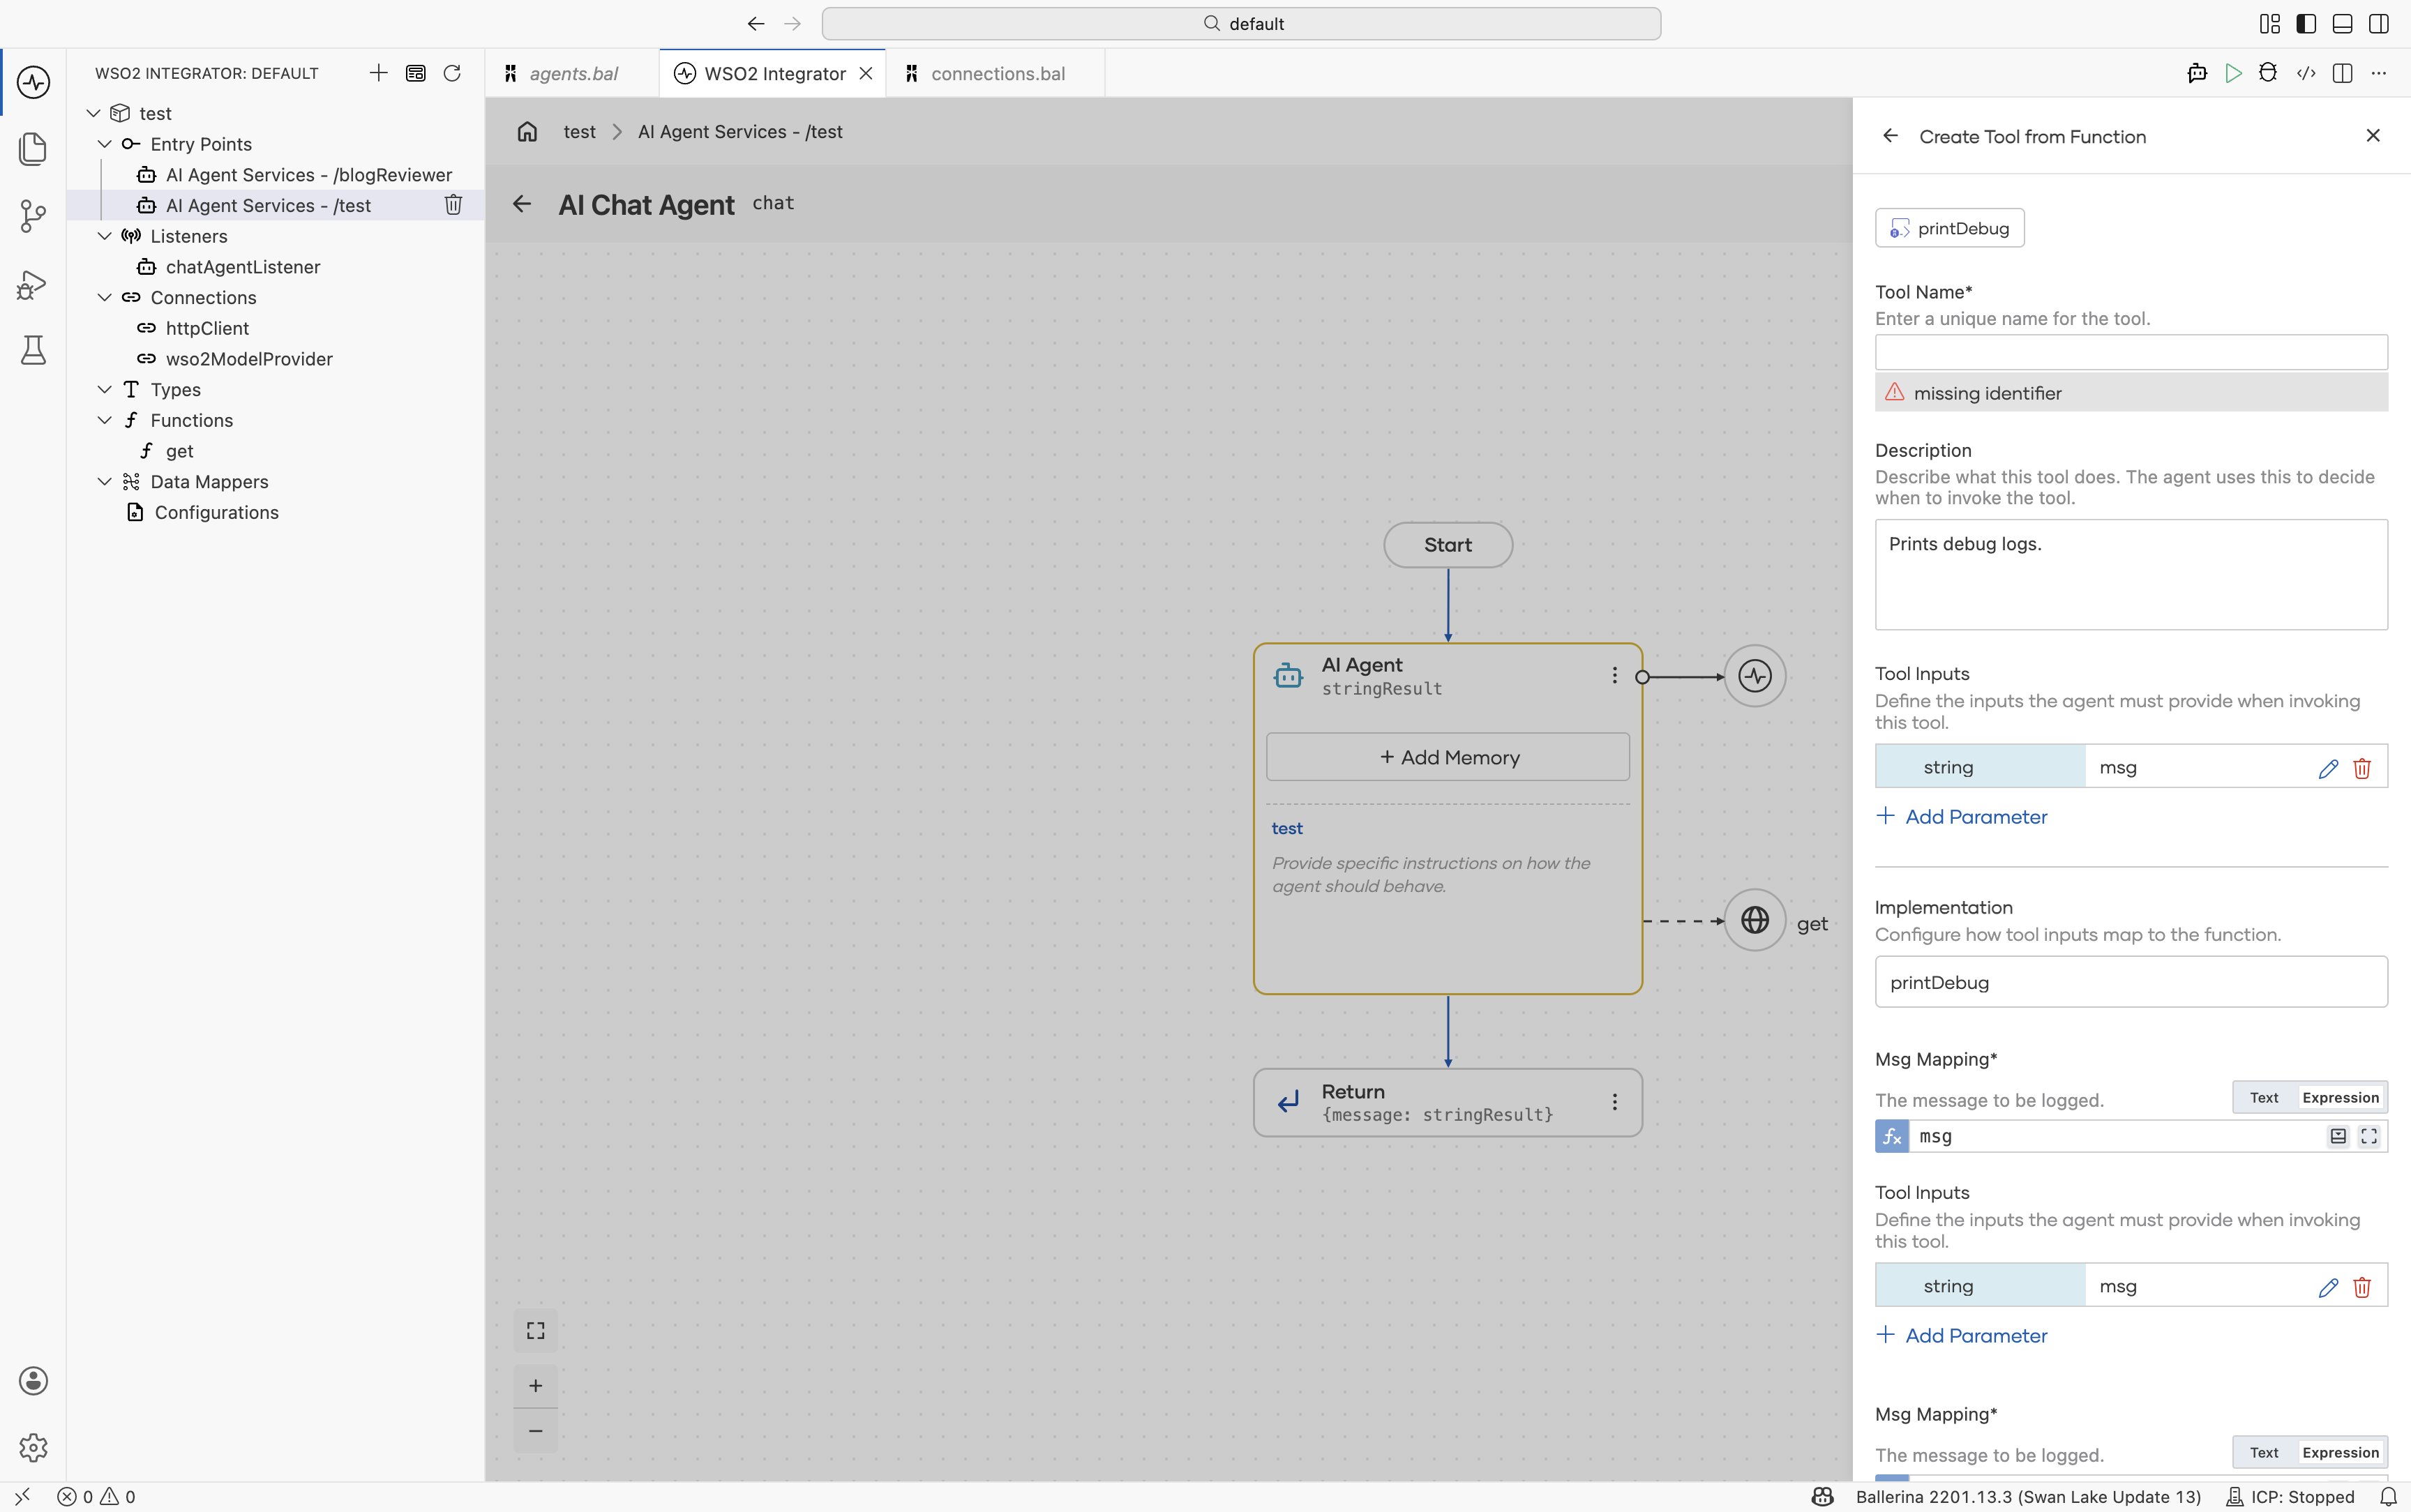This screenshot has height=1512, width=2411.
Task: Collapse the Data Mappers section
Action: click(105, 481)
